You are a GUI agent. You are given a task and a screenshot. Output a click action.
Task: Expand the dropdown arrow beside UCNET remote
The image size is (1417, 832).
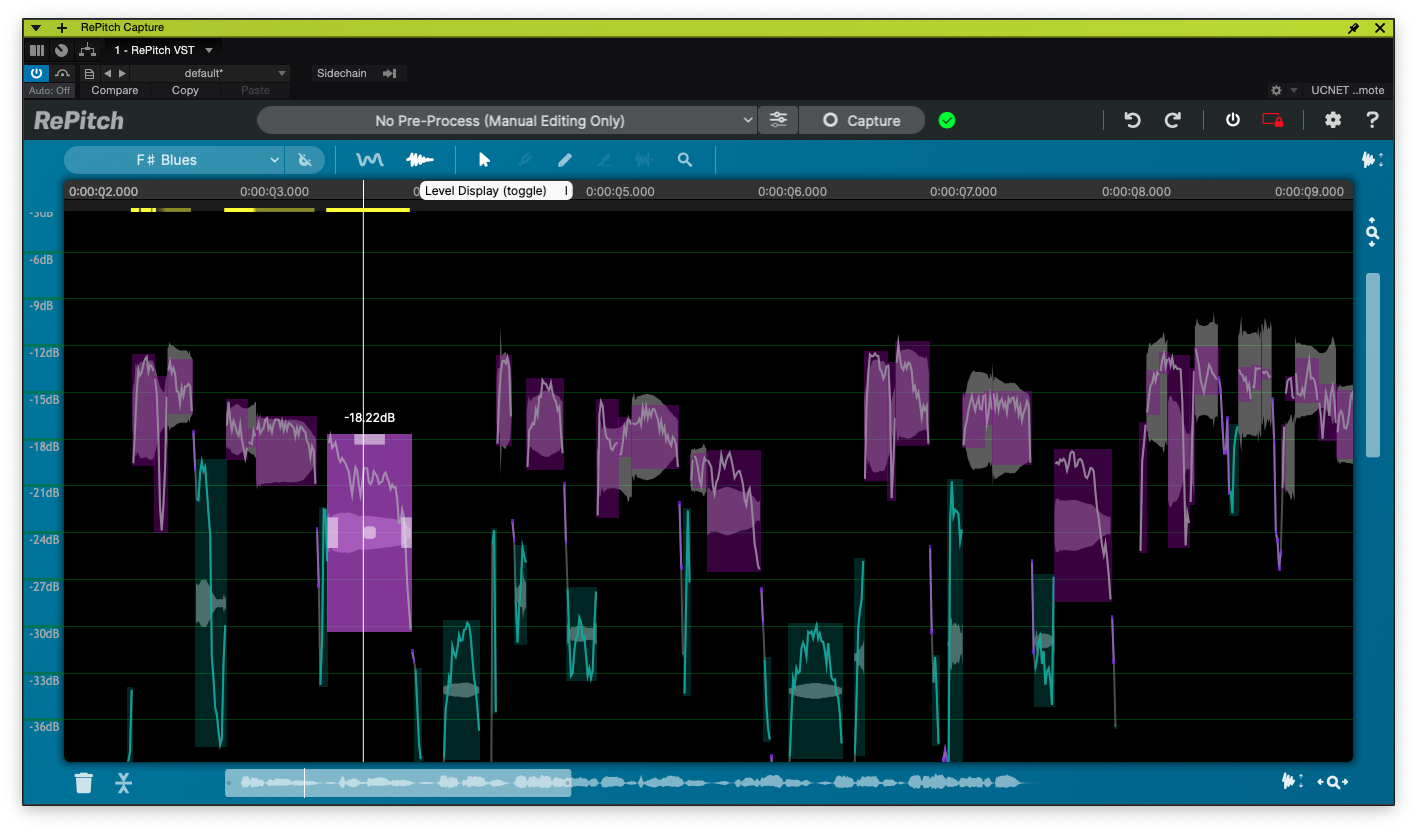point(1294,90)
